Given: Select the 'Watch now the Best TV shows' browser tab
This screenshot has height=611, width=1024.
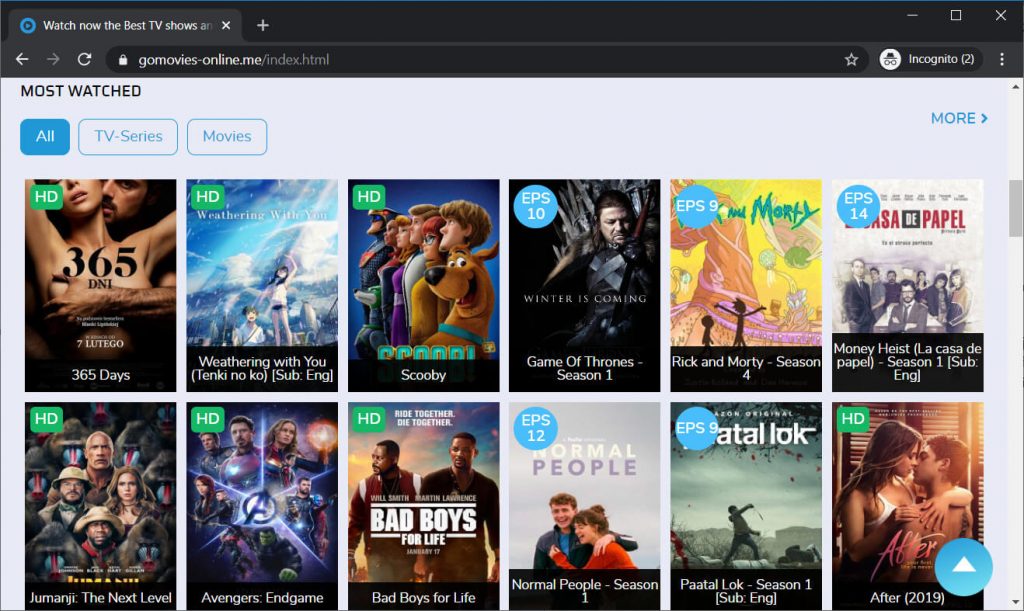Looking at the screenshot, I should coord(125,25).
